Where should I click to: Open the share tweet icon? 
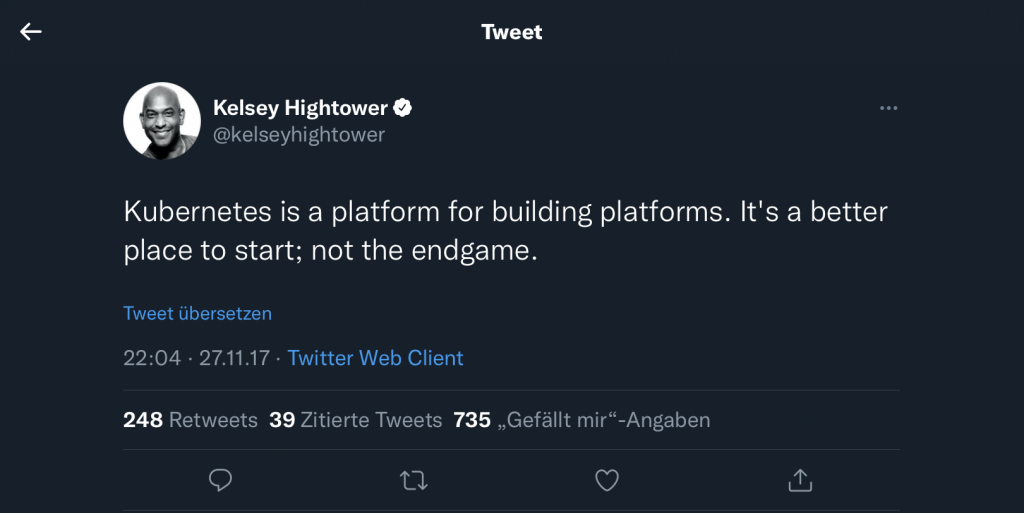pyautogui.click(x=800, y=480)
